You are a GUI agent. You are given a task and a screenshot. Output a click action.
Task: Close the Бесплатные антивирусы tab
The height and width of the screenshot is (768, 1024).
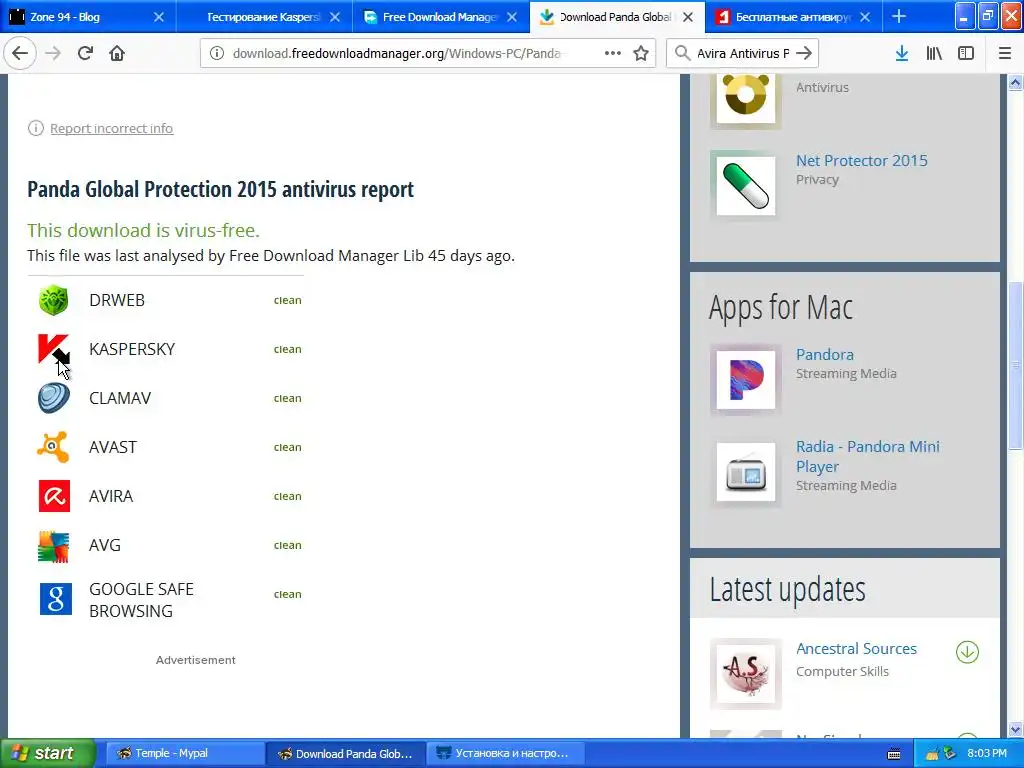pyautogui.click(x=865, y=17)
